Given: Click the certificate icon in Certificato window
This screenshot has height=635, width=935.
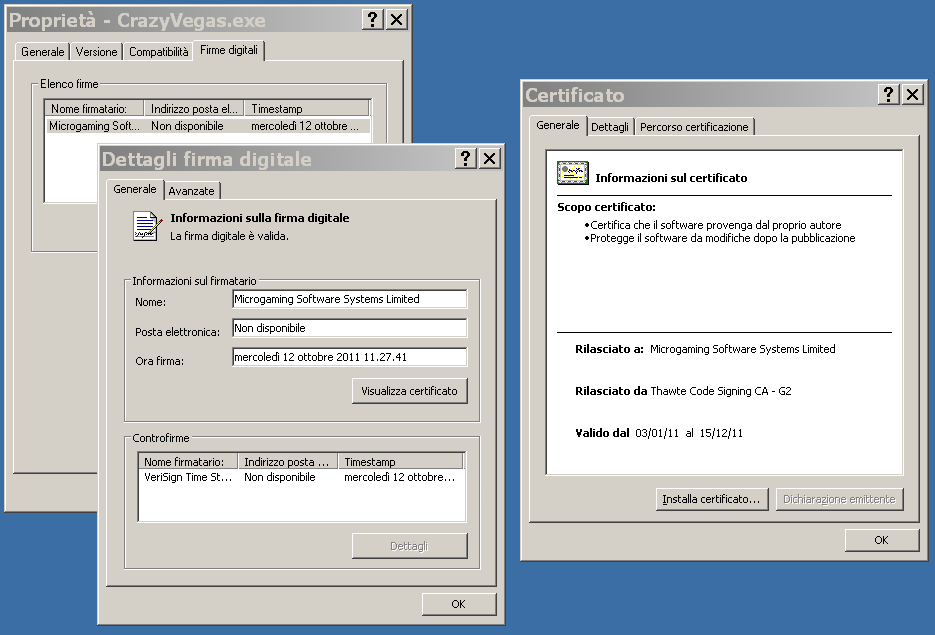Looking at the screenshot, I should point(572,173).
